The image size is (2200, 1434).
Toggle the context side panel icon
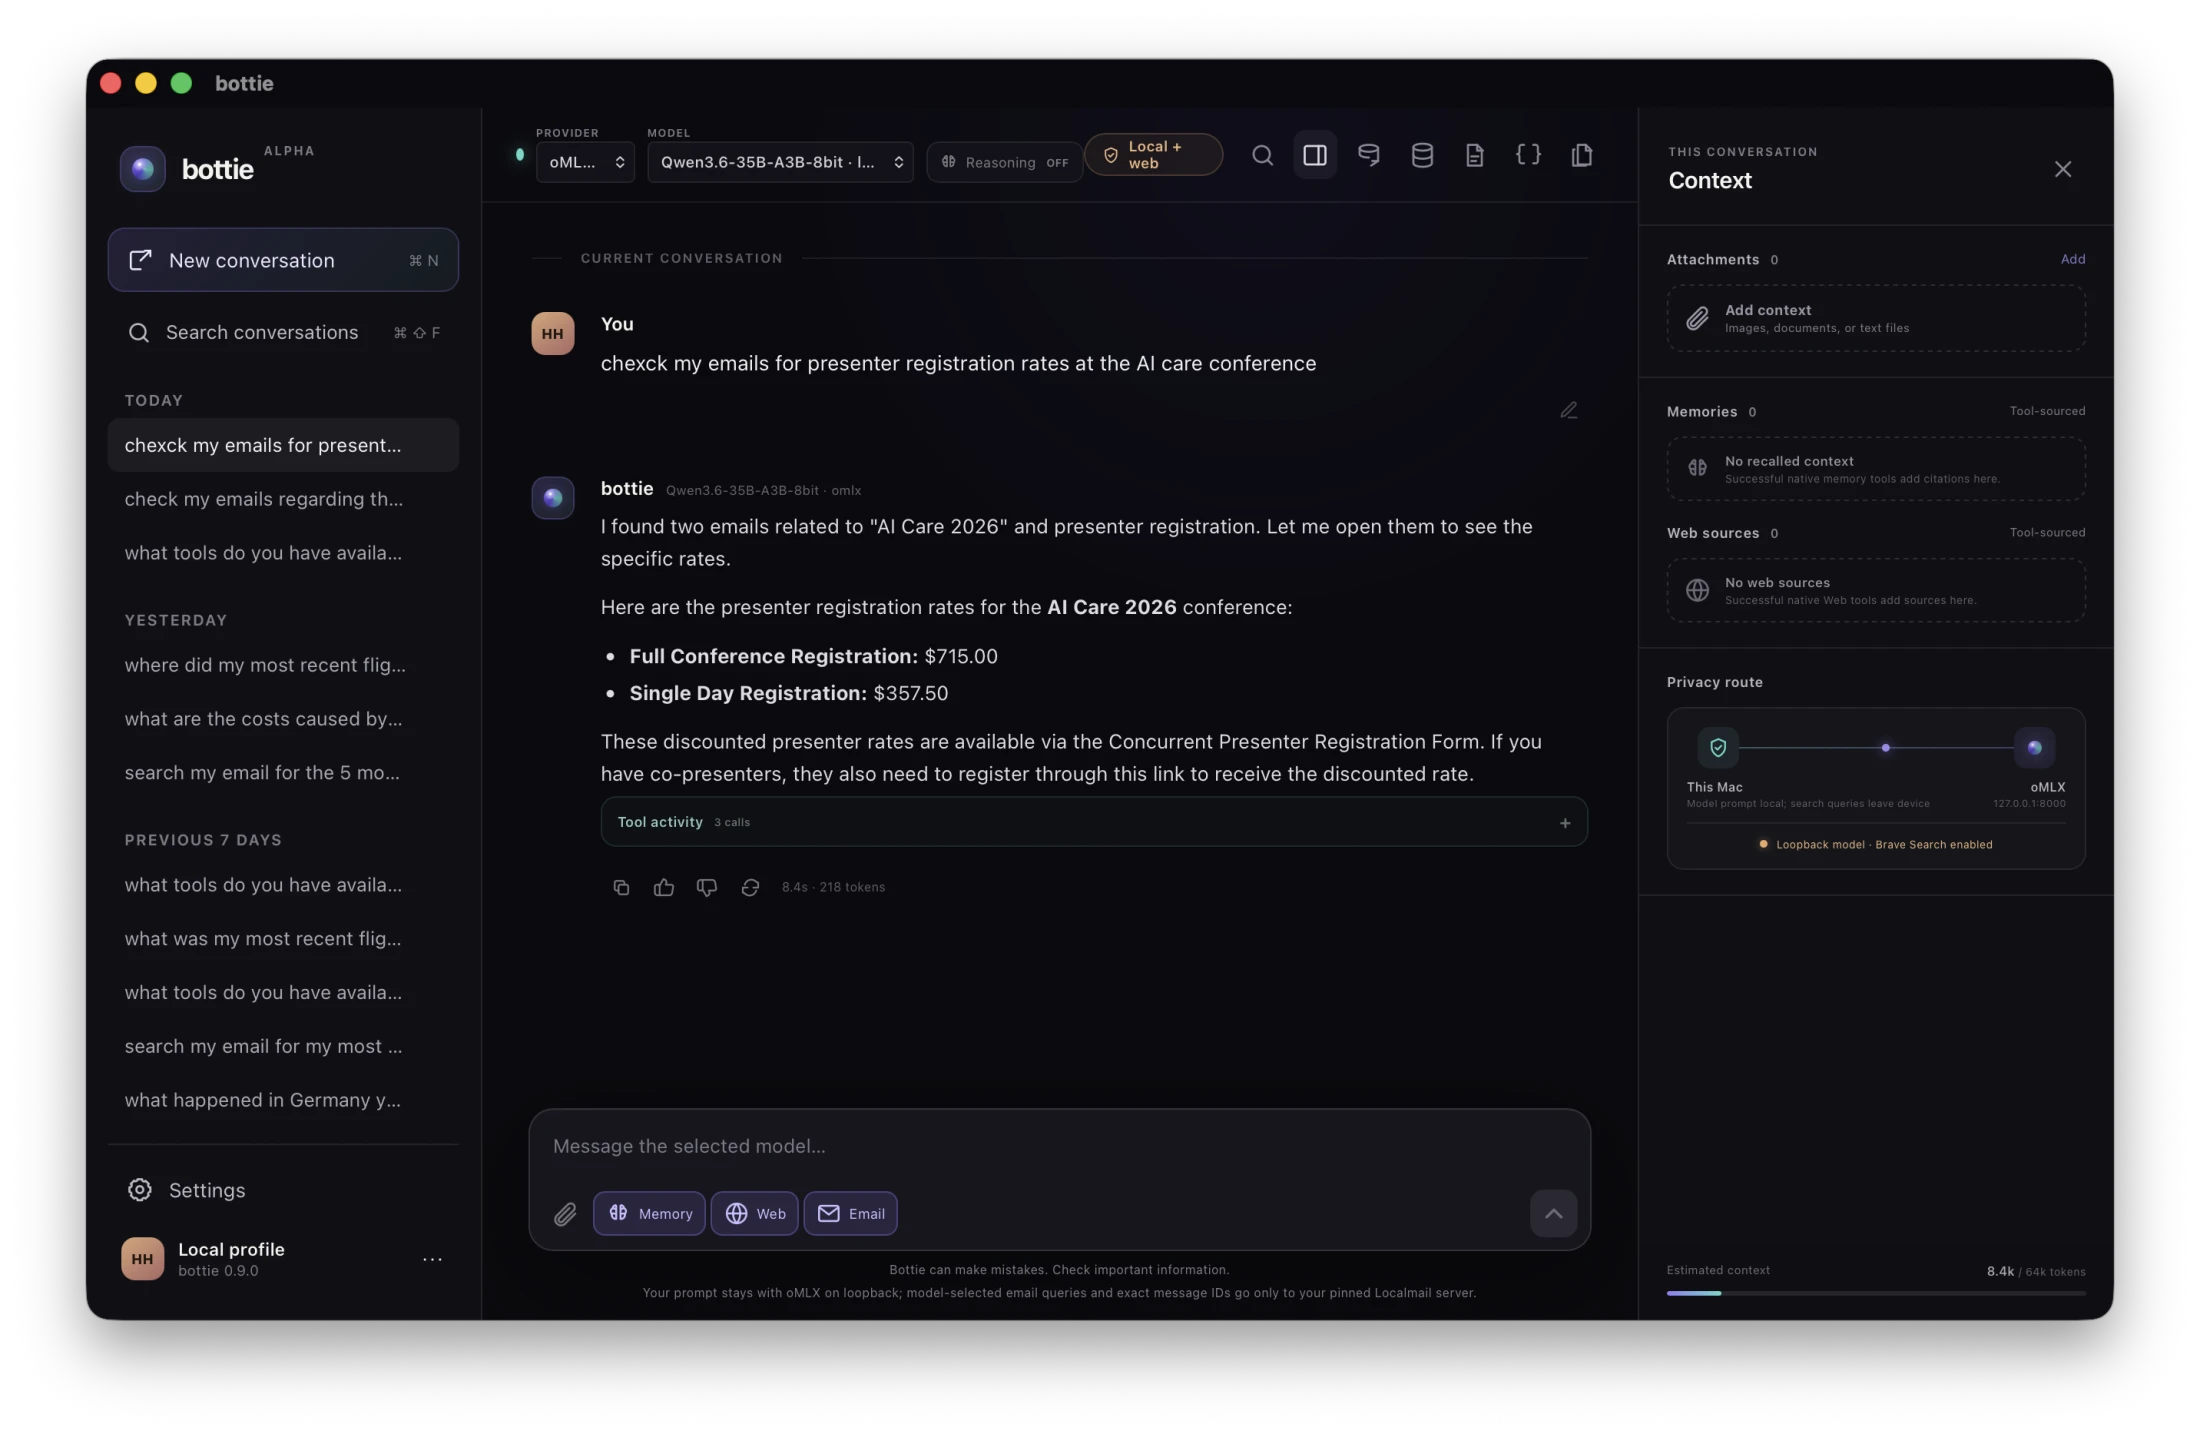tap(1315, 155)
